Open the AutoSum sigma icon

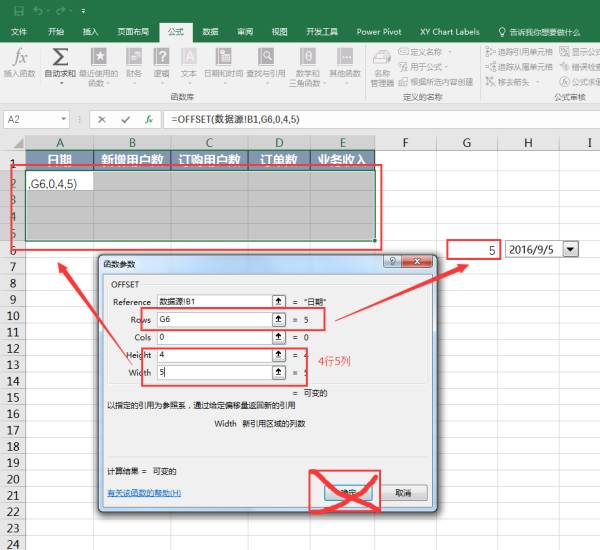coord(60,57)
